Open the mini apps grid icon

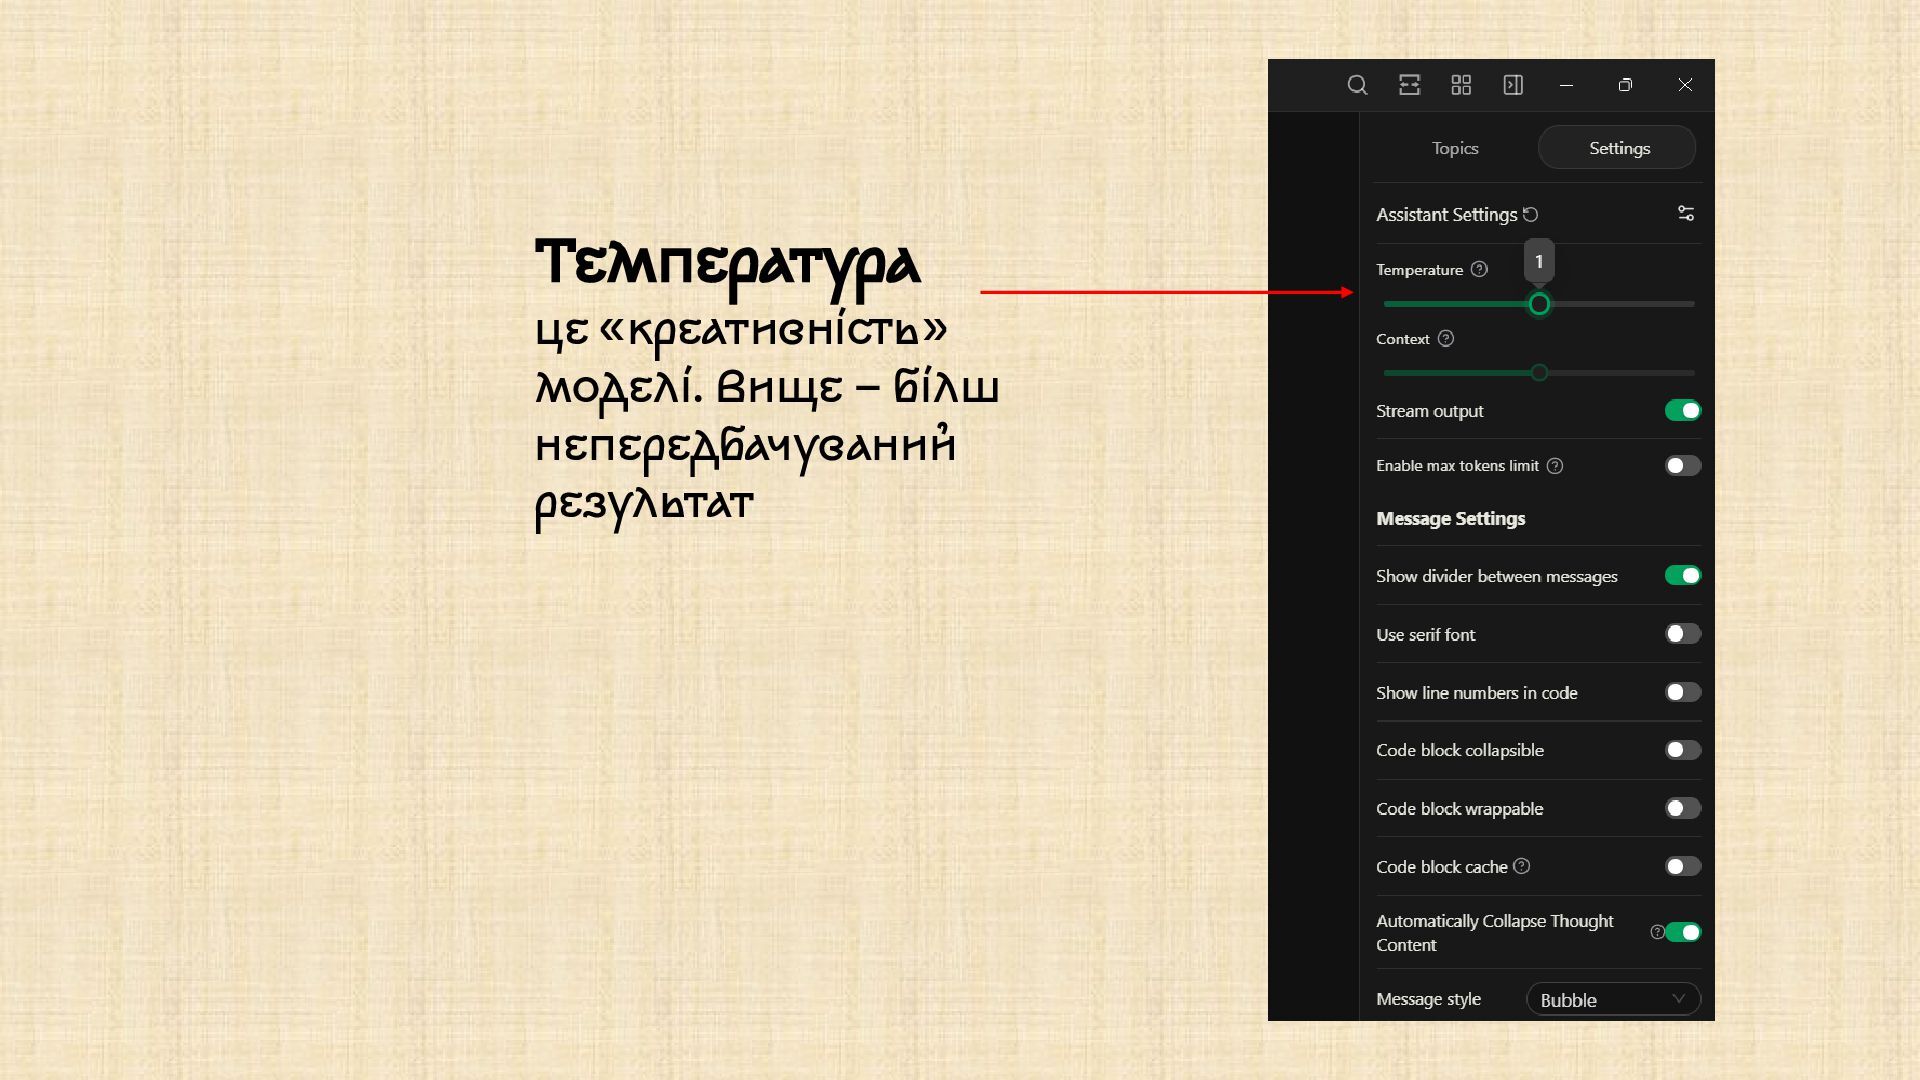point(1461,85)
